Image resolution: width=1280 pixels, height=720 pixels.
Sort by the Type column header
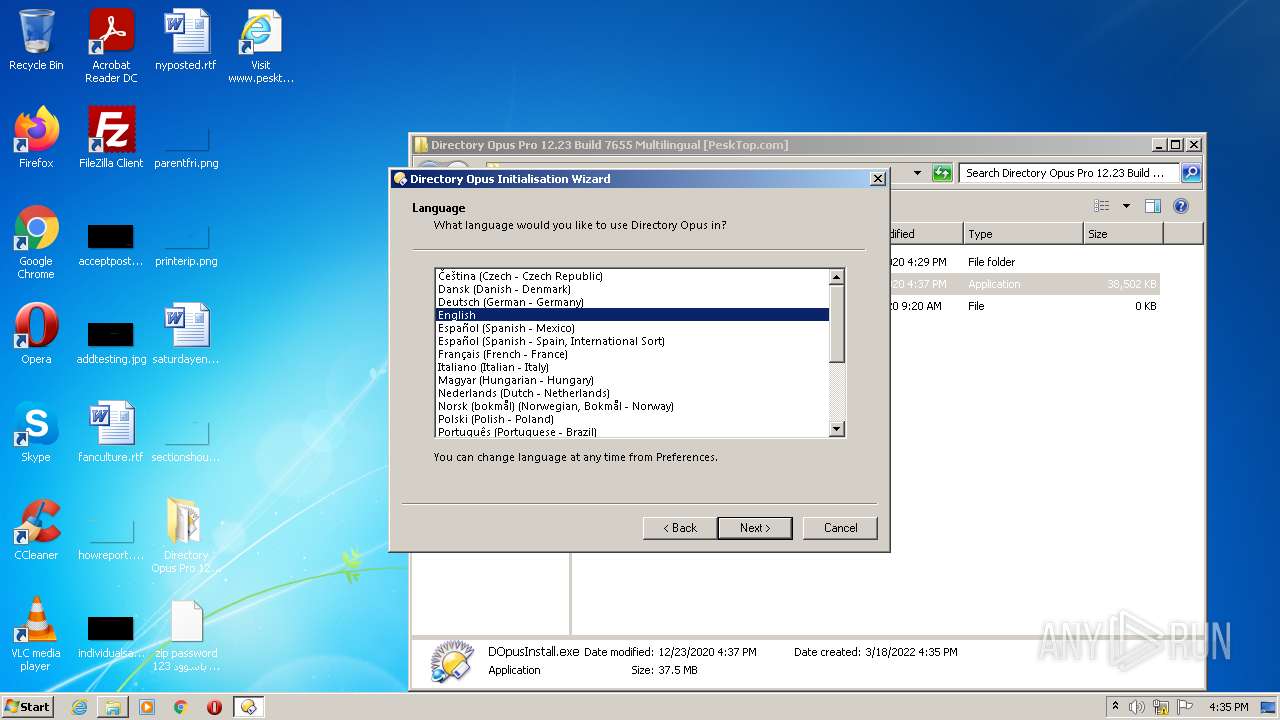(1023, 234)
